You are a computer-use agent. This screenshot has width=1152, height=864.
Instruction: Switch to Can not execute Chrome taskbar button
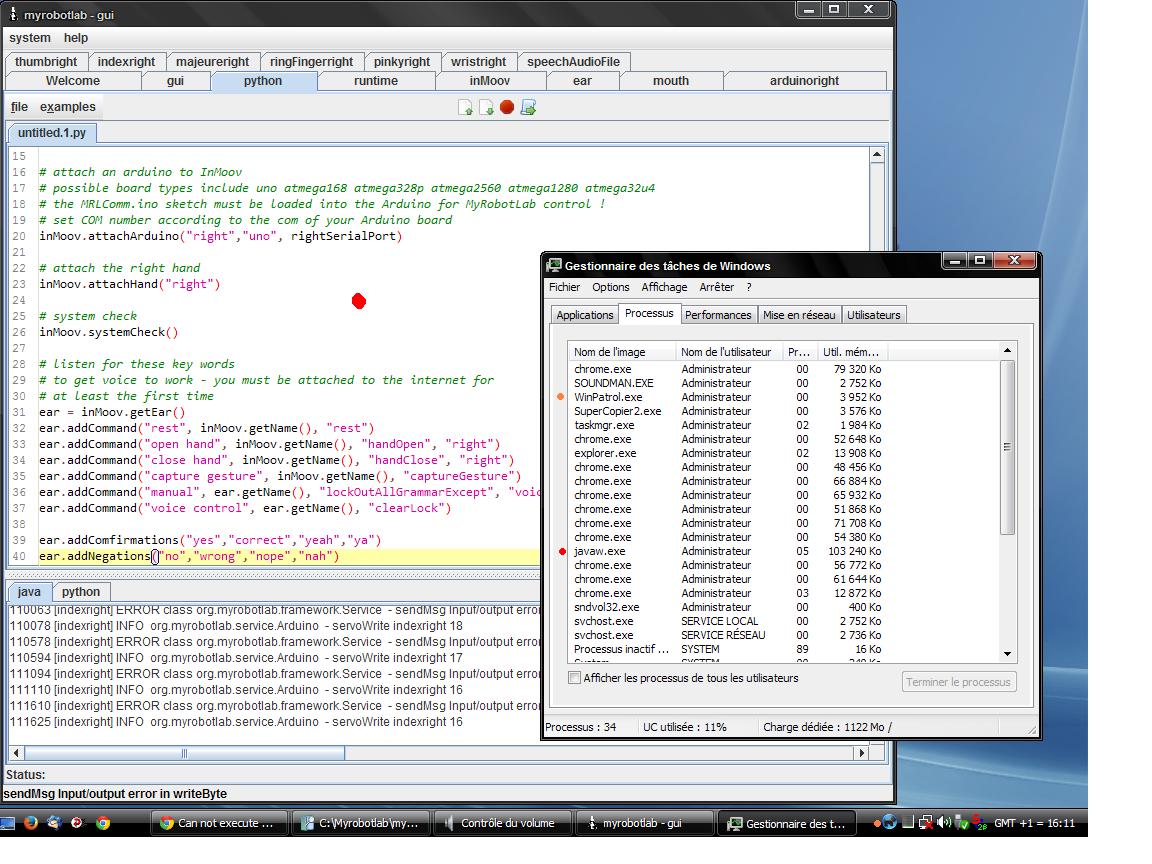[x=219, y=823]
